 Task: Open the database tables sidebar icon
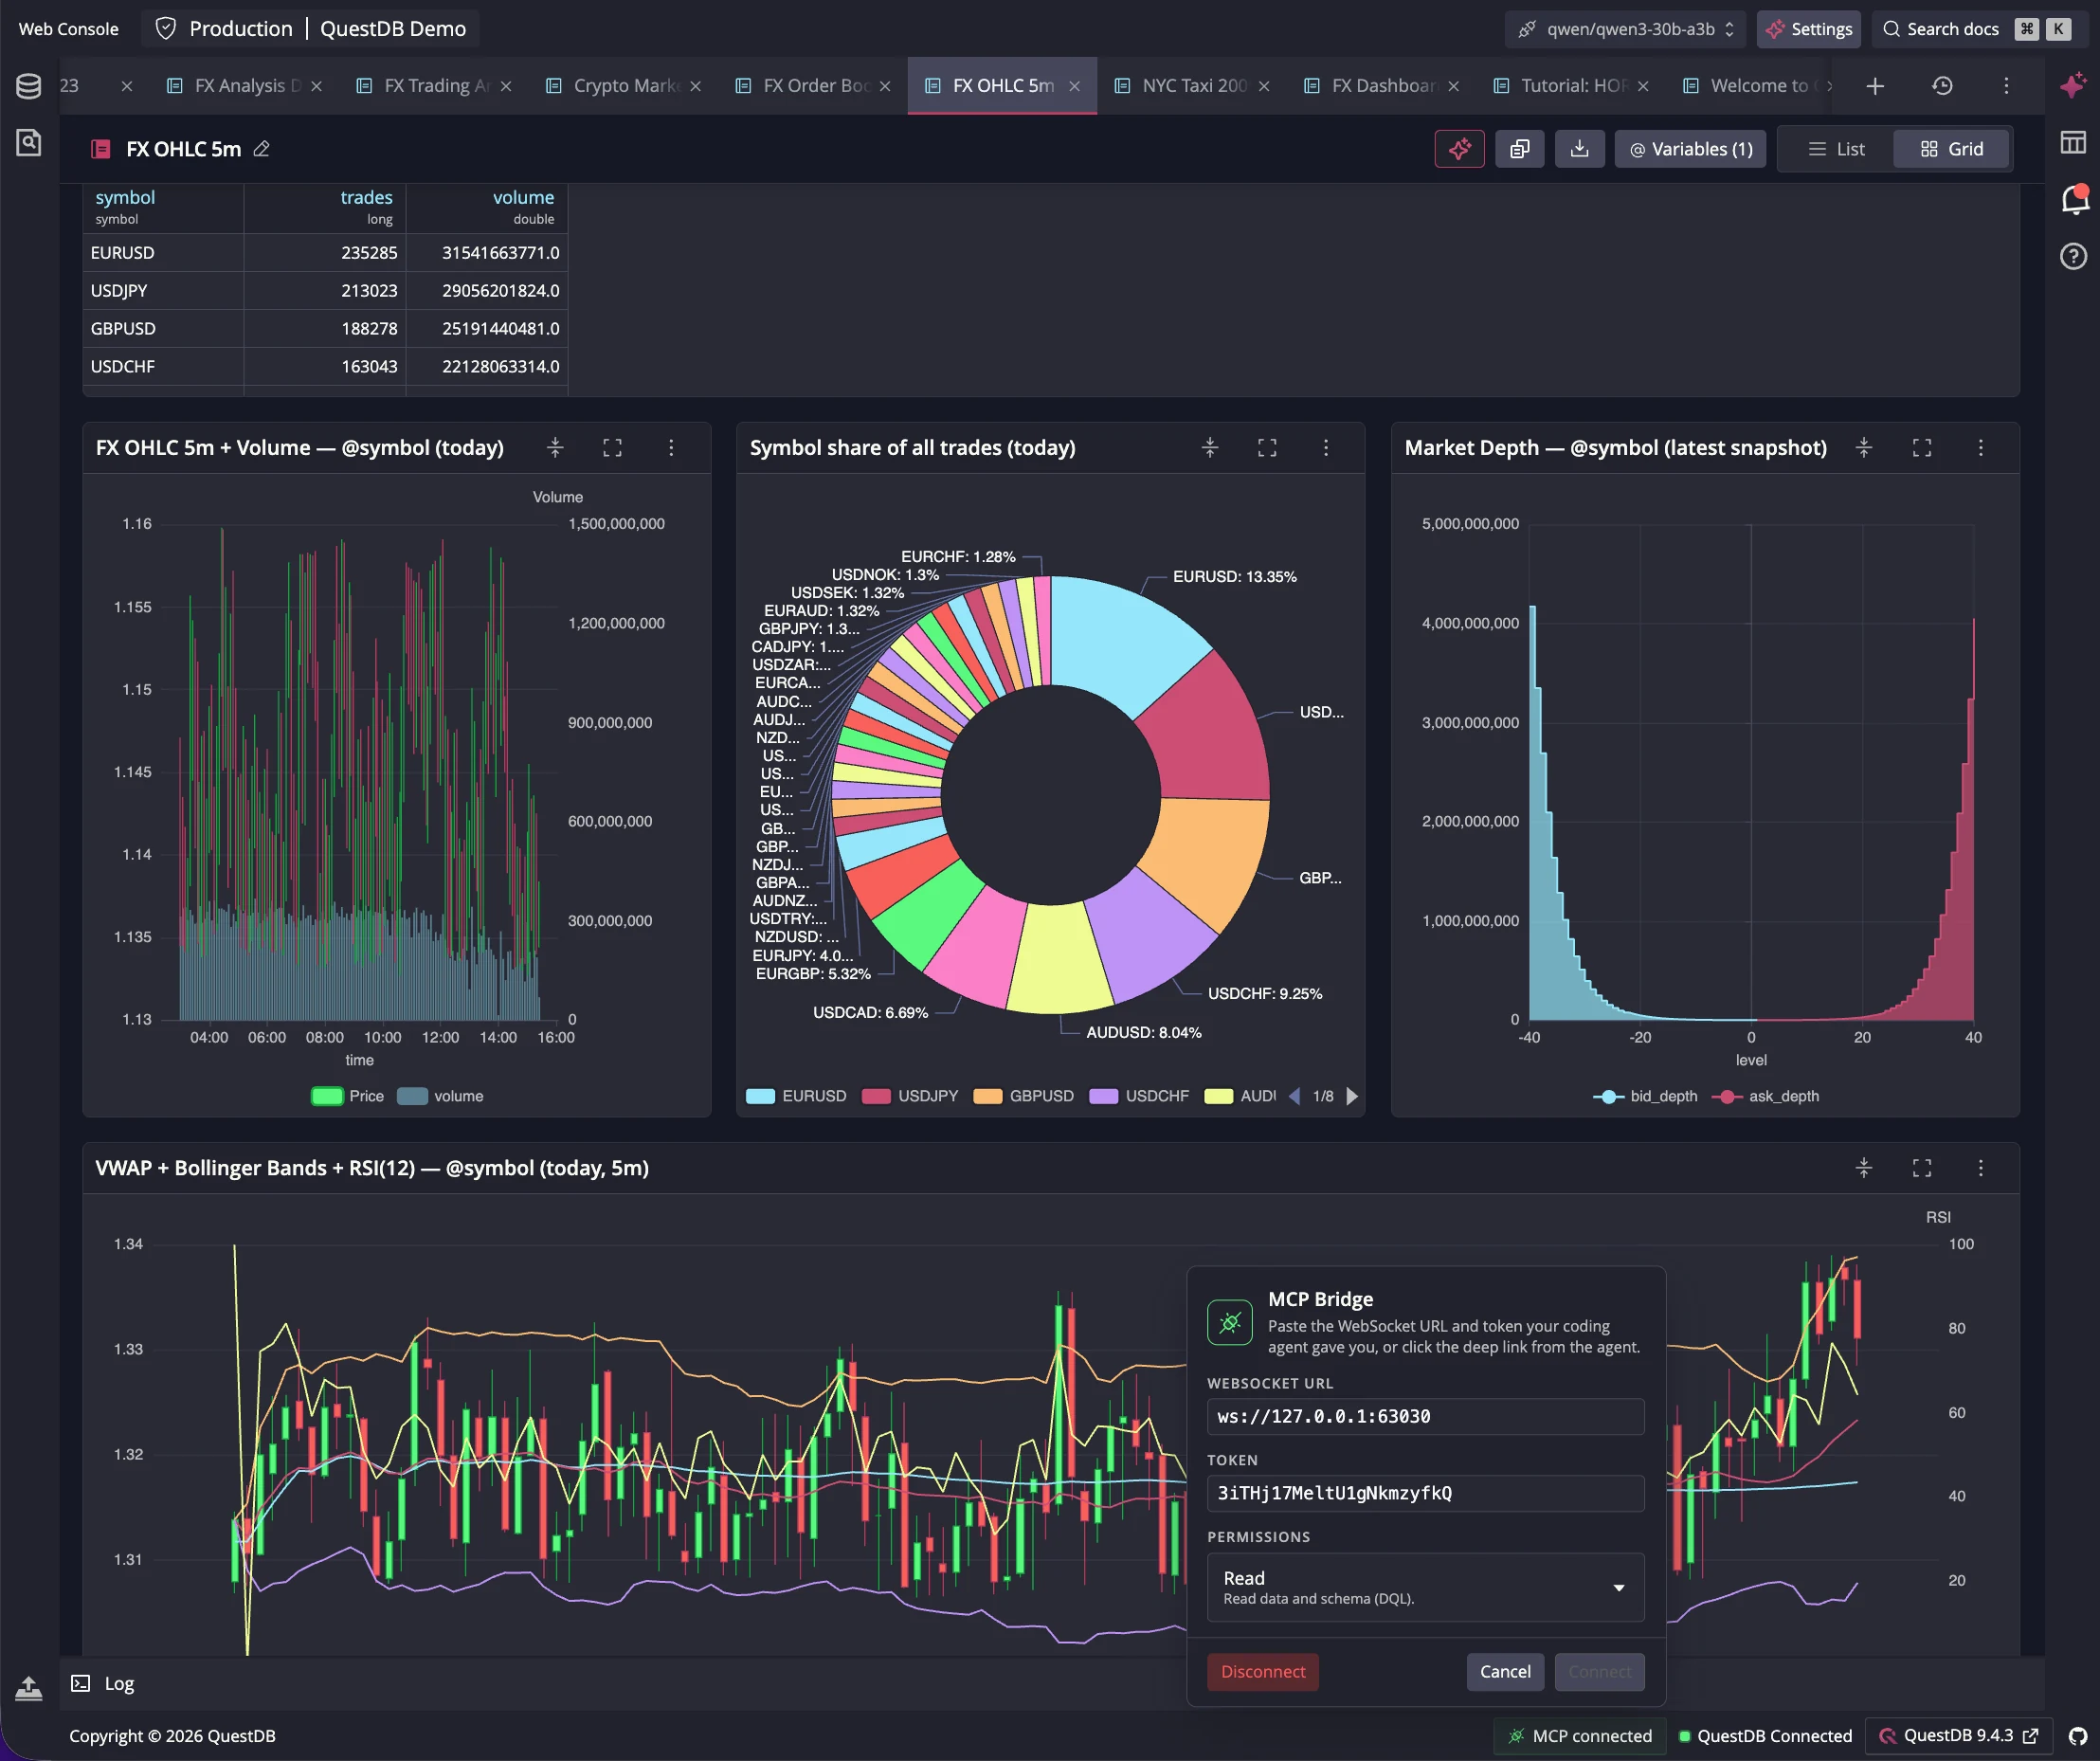coord(29,86)
